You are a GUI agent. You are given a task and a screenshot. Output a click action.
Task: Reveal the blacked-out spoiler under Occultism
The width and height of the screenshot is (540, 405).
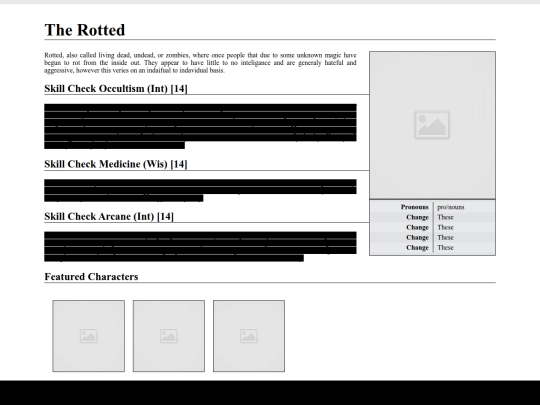coord(200,126)
